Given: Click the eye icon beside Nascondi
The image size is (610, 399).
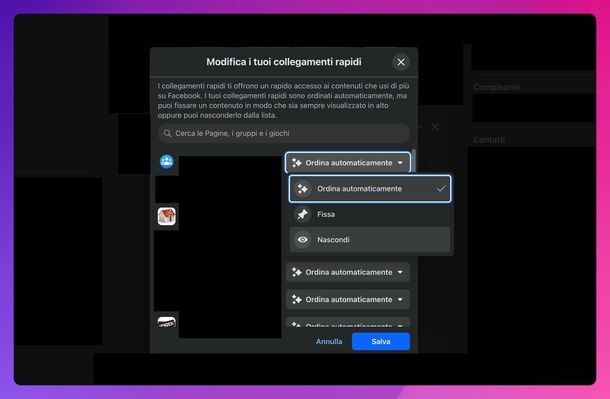Looking at the screenshot, I should 303,240.
